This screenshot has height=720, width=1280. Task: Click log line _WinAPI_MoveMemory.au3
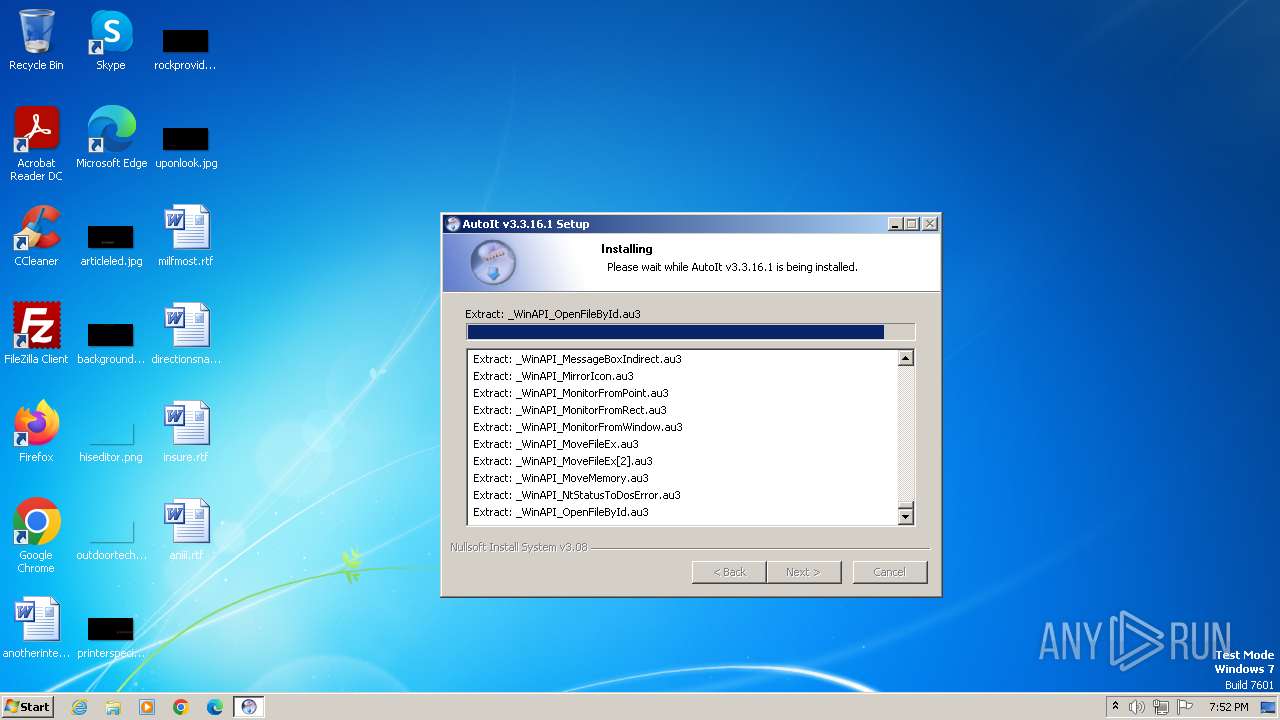[560, 478]
